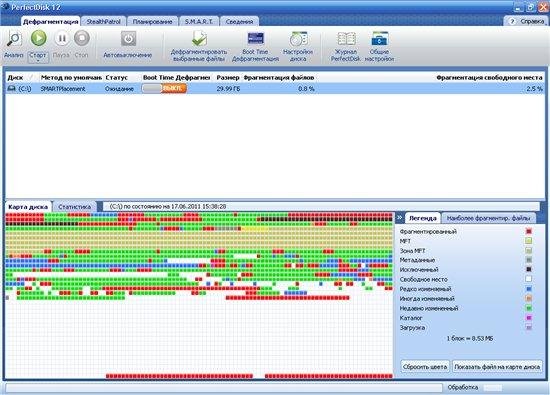Click the Редко изменяемый blue swatch
Image resolution: width=550 pixels, height=395 pixels.
529,289
